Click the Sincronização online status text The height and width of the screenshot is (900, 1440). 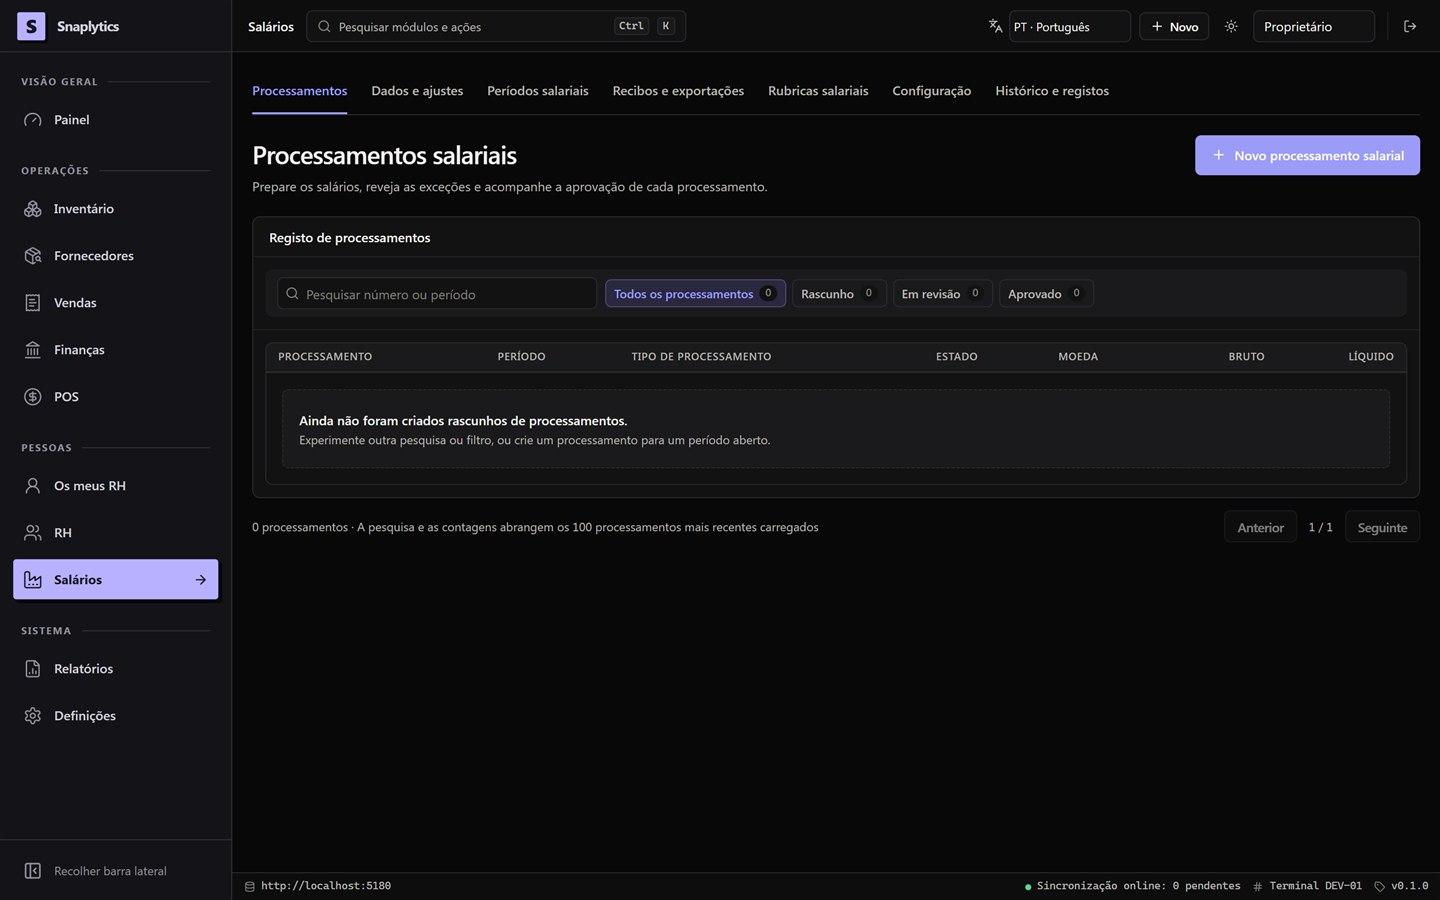[1138, 886]
